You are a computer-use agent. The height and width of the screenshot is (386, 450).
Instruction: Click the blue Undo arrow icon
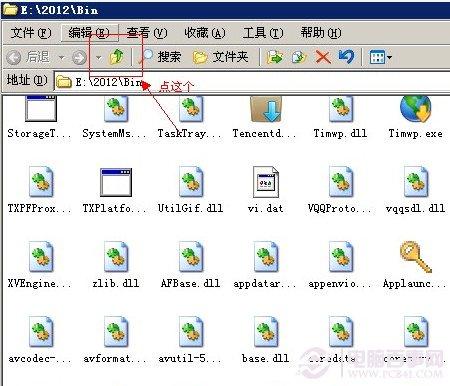346,57
